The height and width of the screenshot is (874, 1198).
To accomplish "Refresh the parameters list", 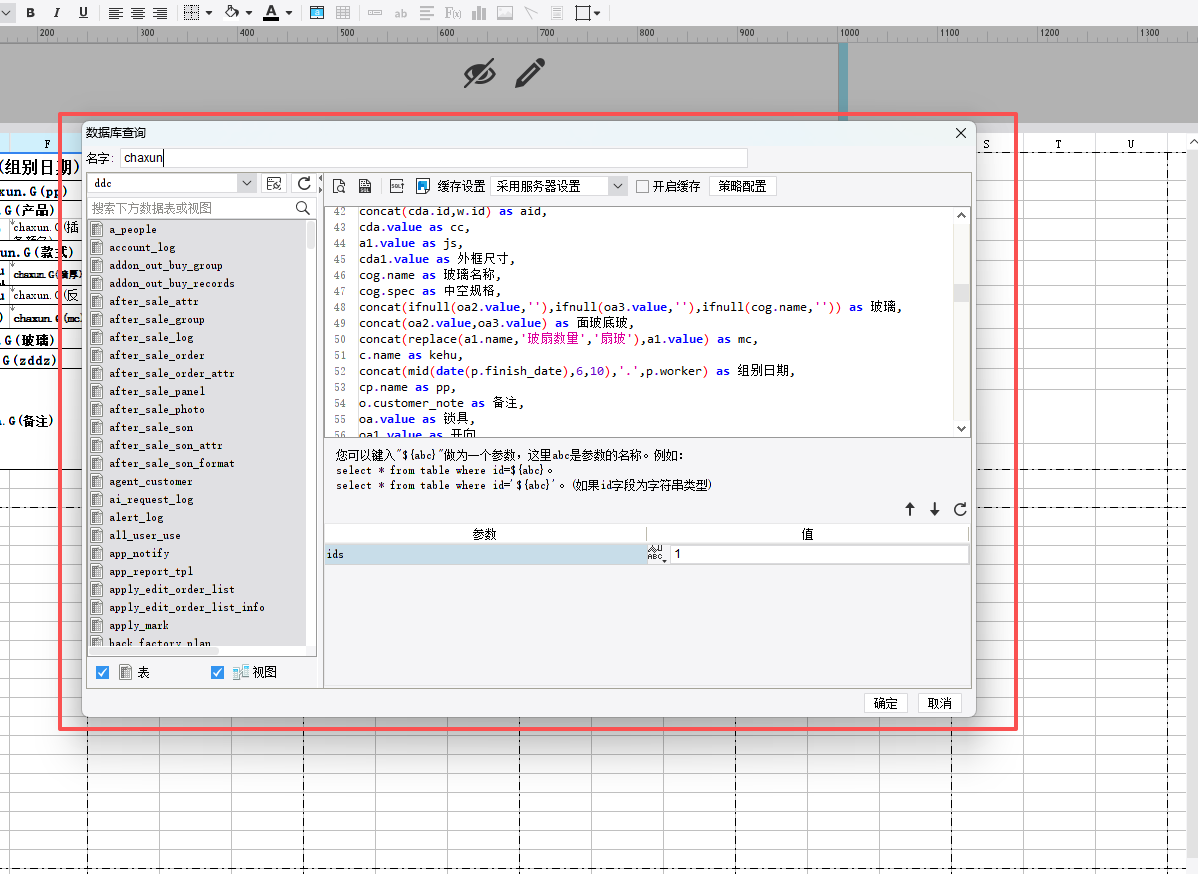I will coord(960,509).
